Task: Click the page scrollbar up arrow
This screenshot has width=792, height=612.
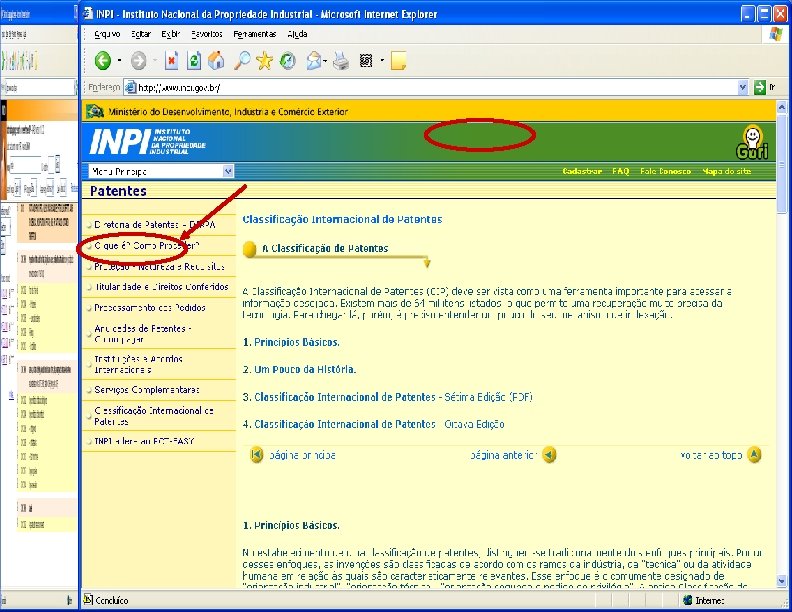Action: [x=781, y=107]
